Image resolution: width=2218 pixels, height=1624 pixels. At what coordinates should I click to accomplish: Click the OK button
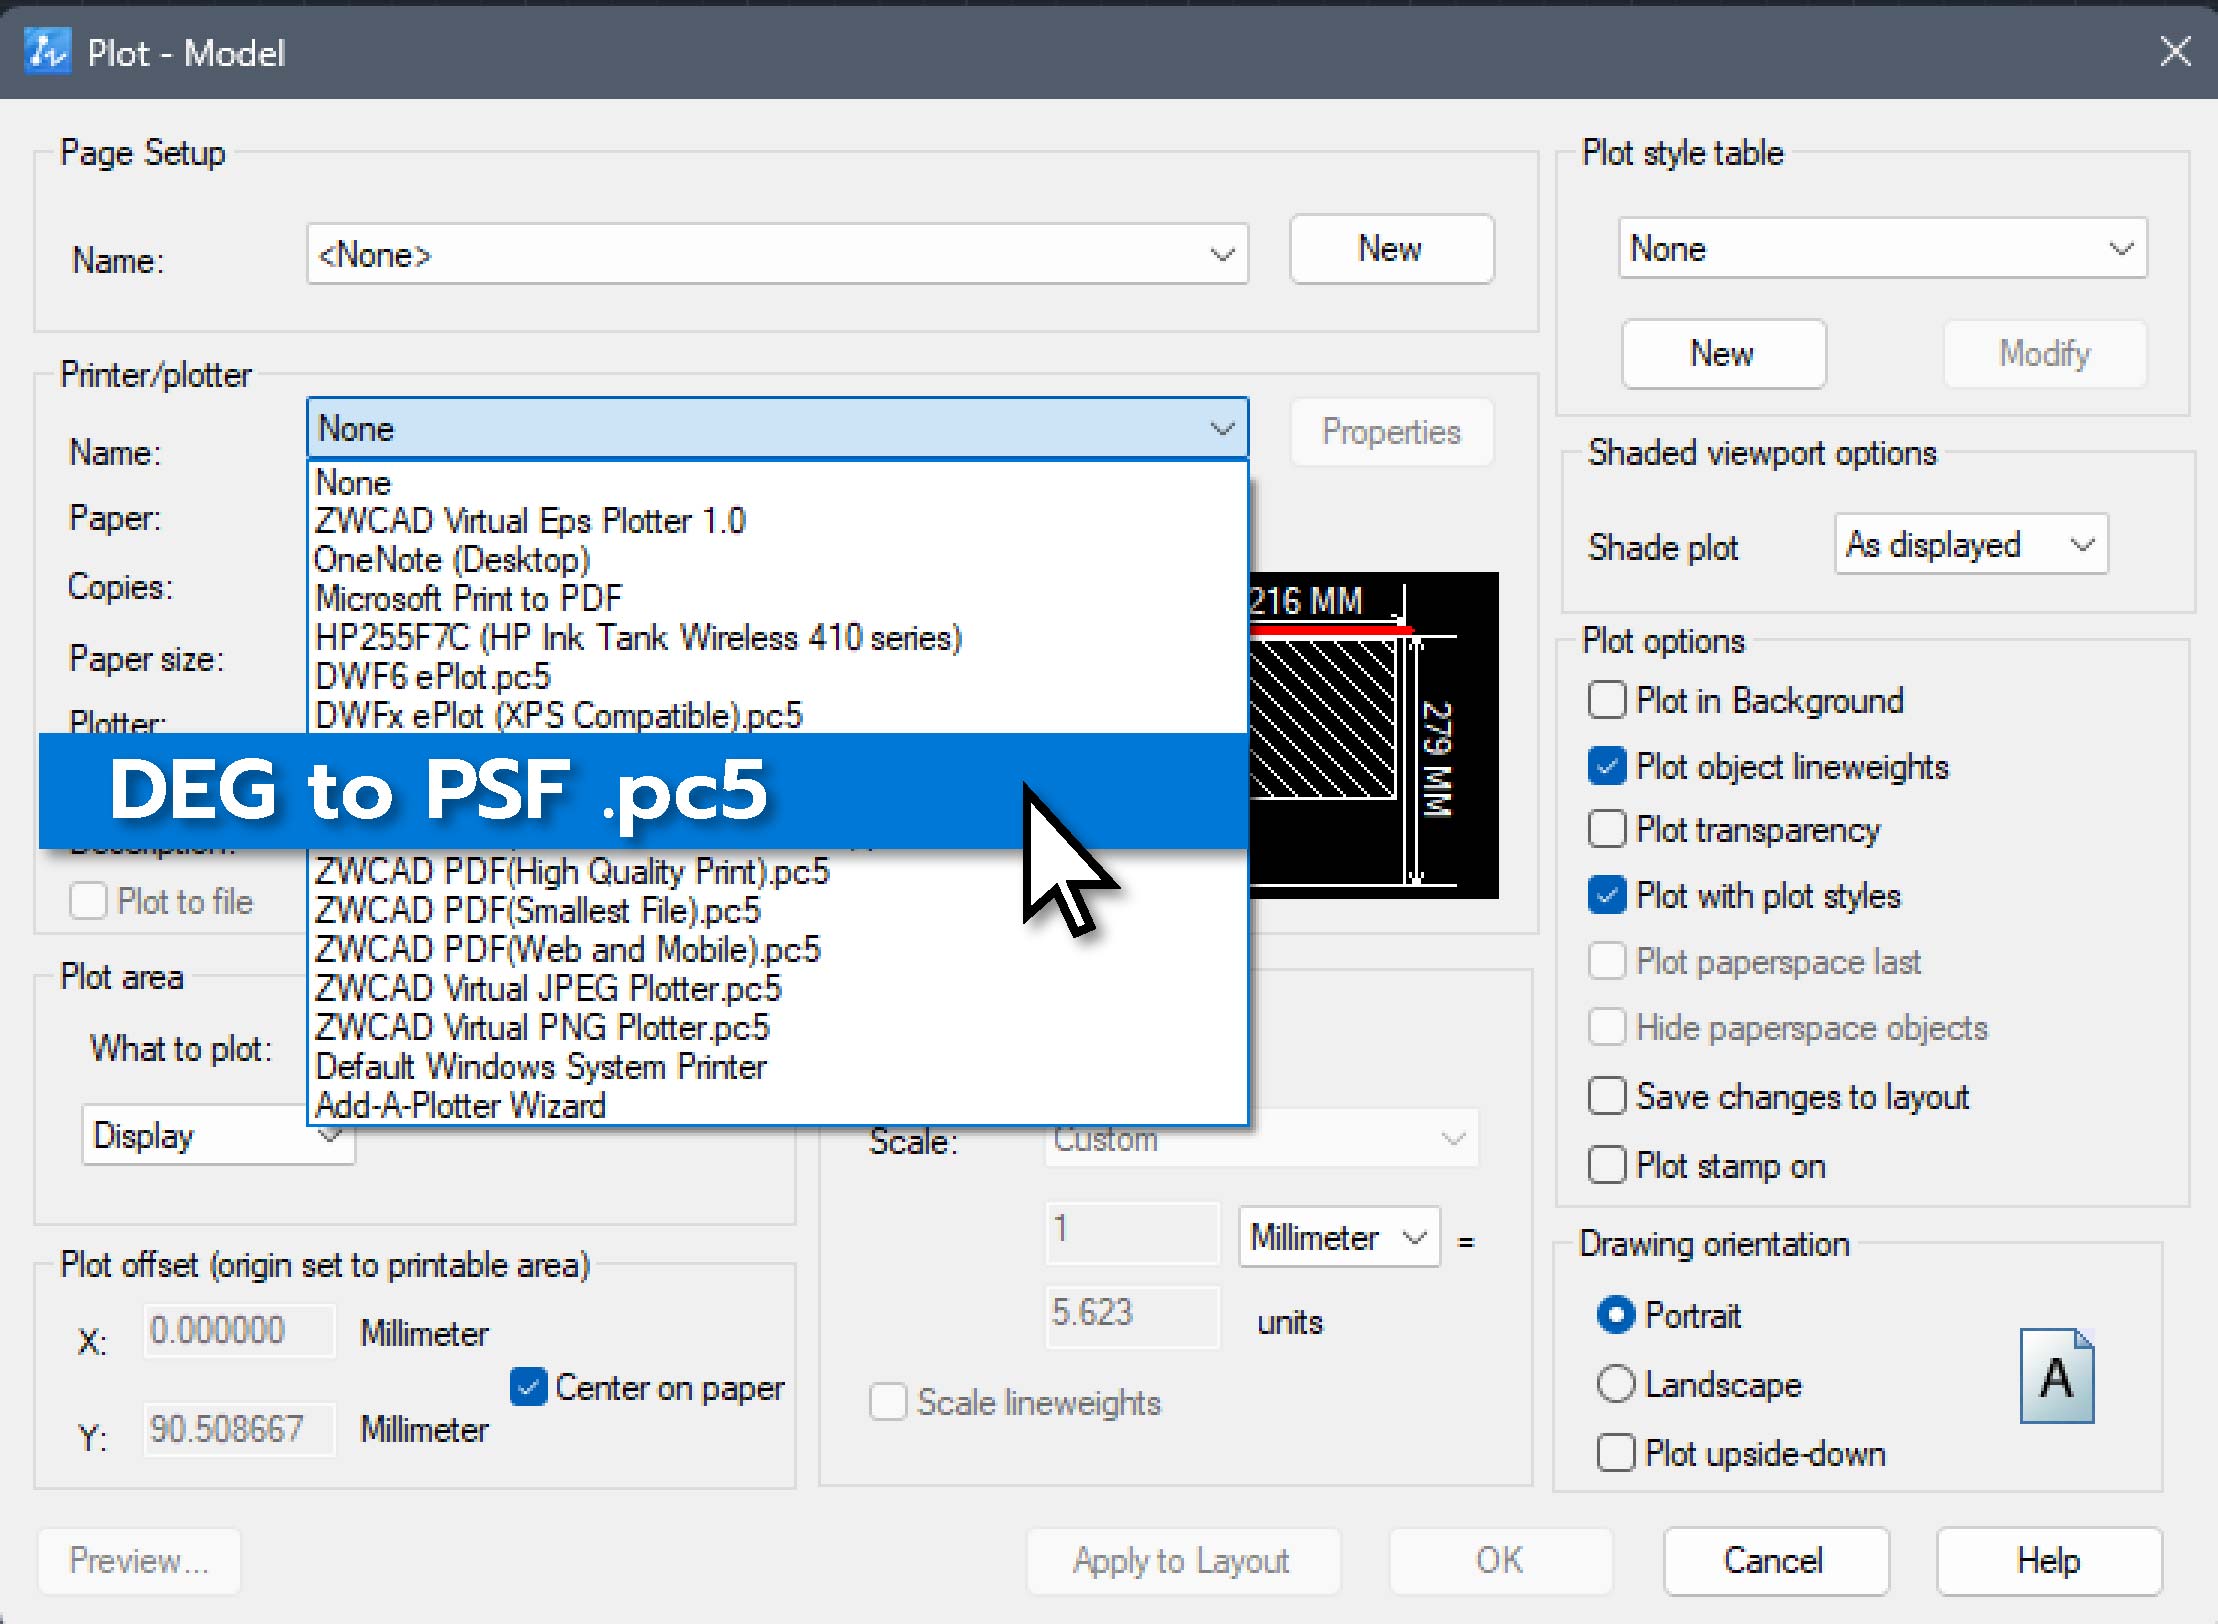tap(1500, 1560)
